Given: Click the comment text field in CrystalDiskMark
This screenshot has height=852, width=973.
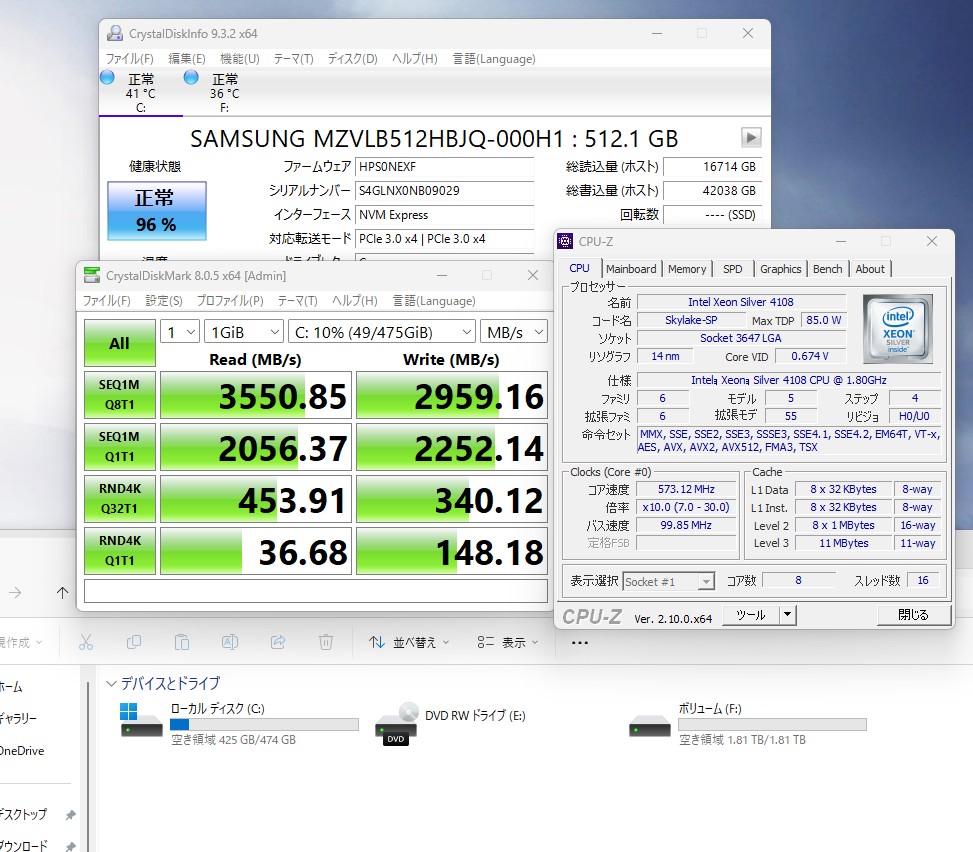Looking at the screenshot, I should [316, 591].
